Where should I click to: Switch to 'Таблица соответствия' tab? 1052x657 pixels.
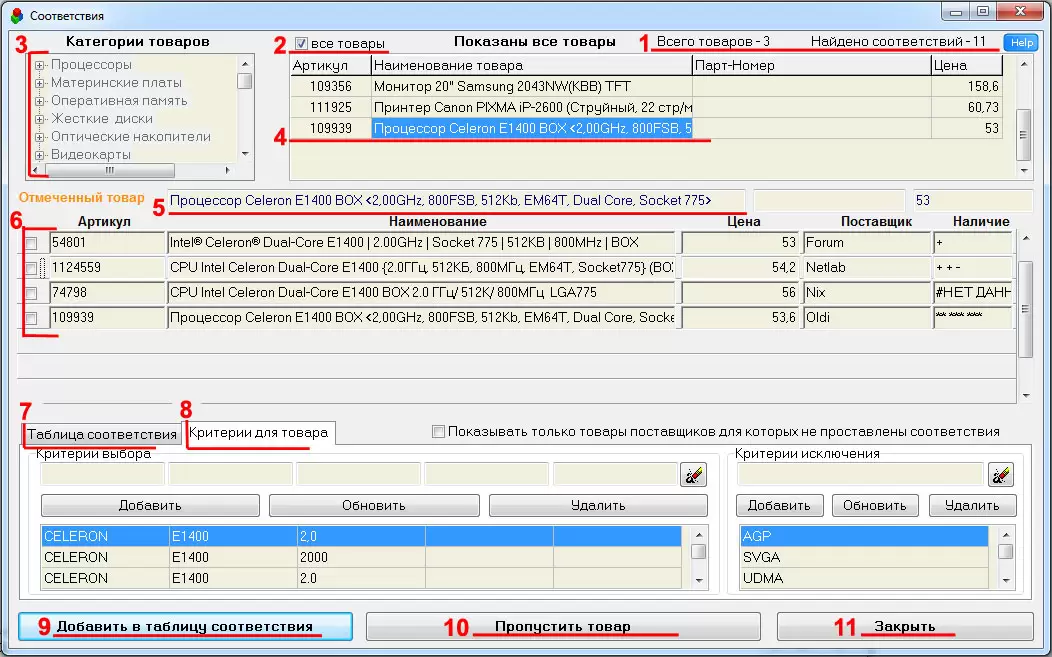click(x=101, y=435)
